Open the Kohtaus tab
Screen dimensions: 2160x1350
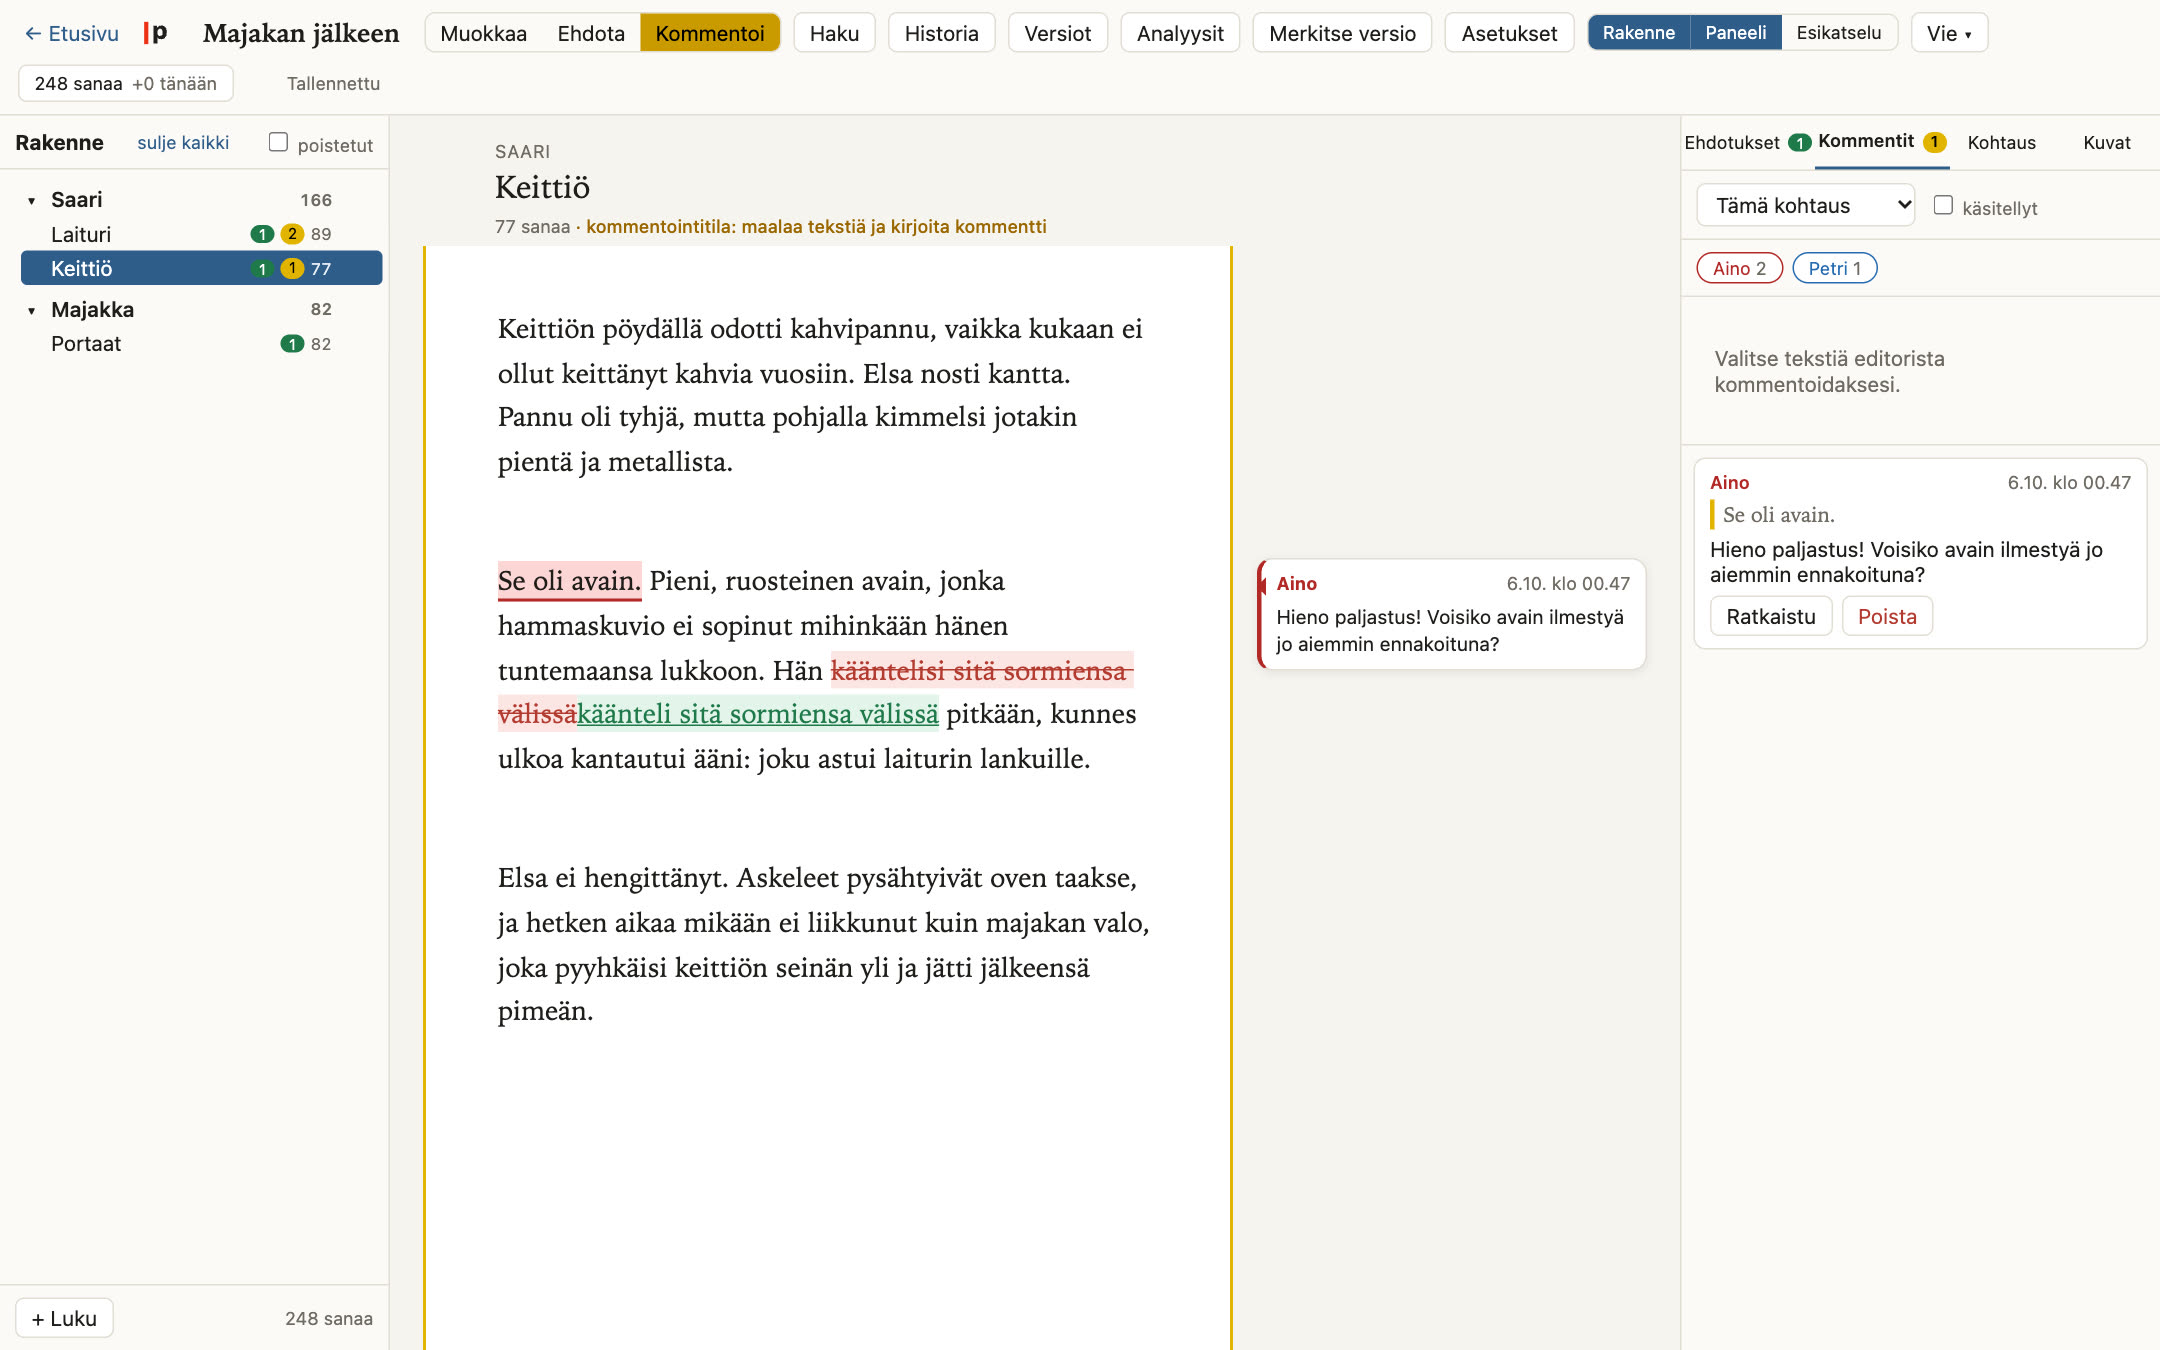pos(2001,143)
